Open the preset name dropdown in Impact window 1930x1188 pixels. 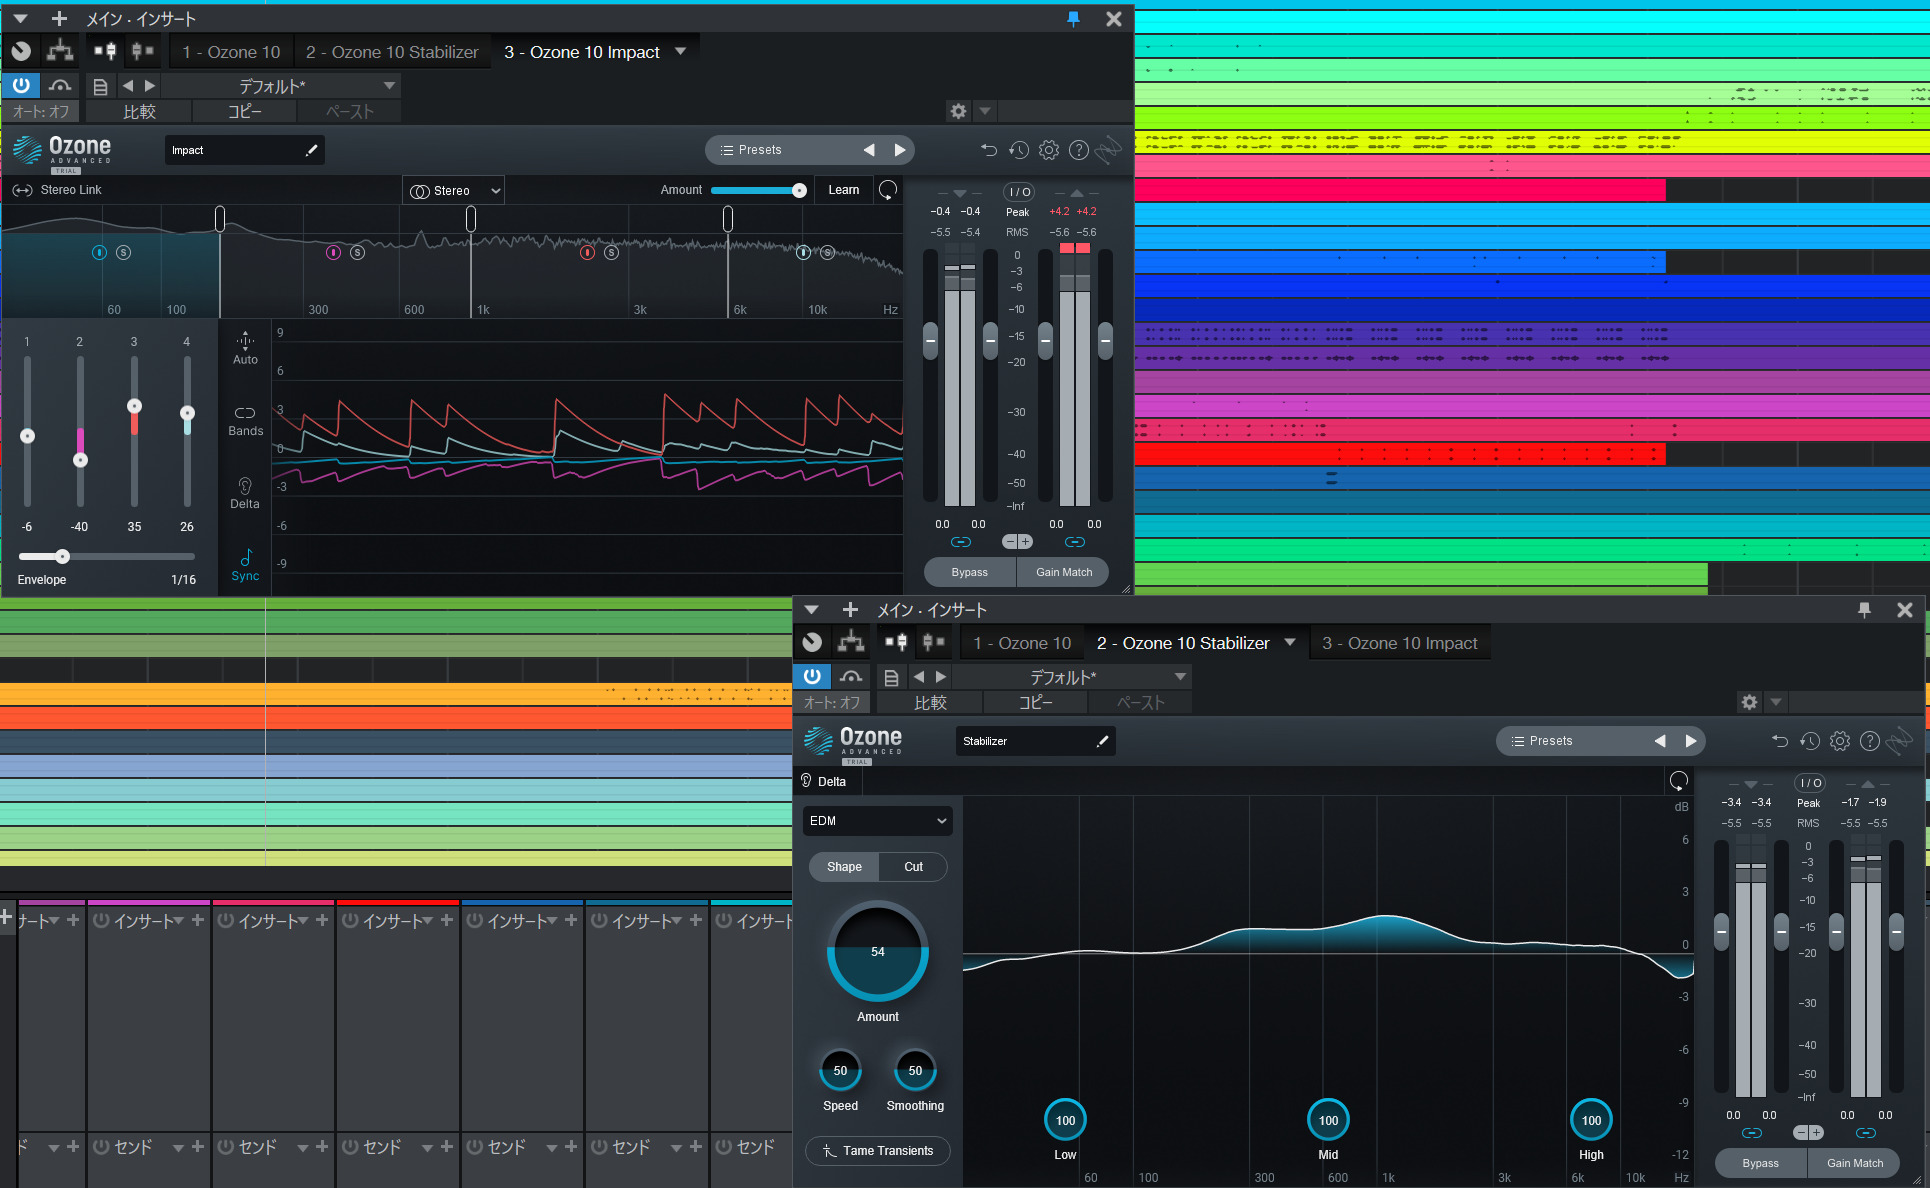(x=280, y=86)
